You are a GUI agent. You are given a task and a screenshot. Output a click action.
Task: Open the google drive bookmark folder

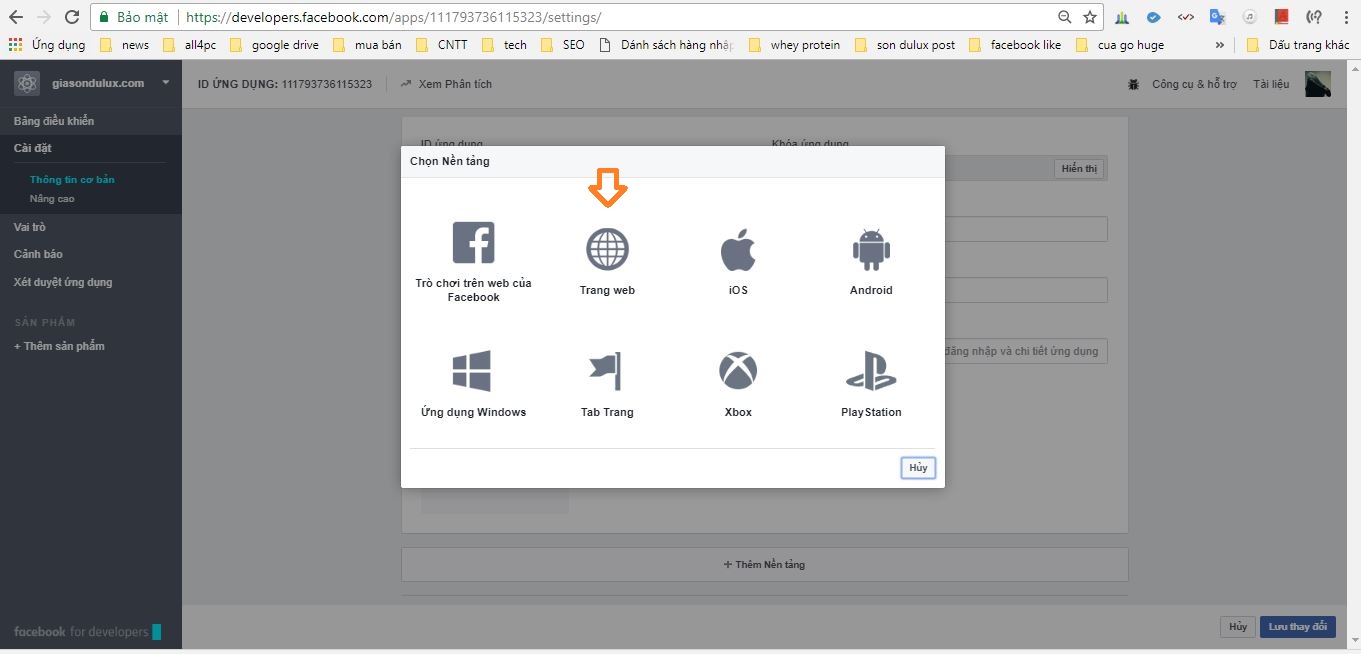(274, 45)
